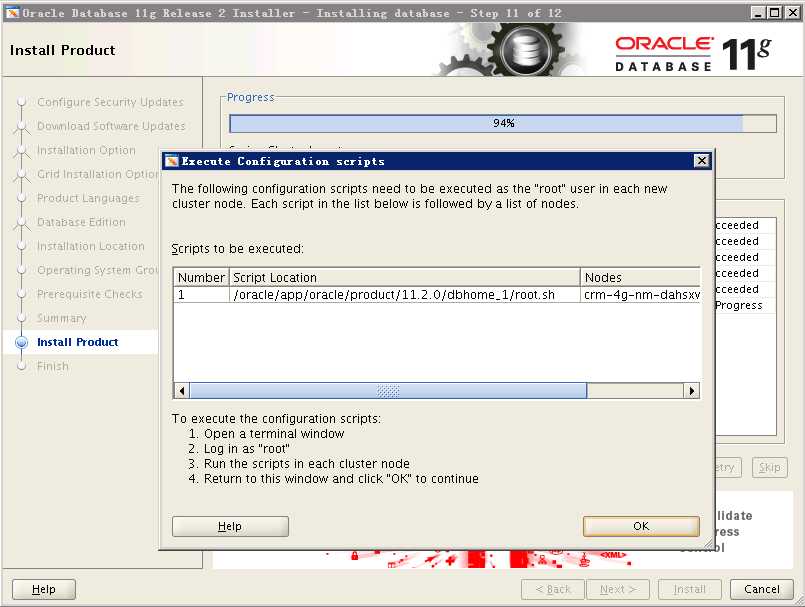This screenshot has width=805, height=607.
Task: Click the left arrow of scripts table scrollbar
Action: 182,391
